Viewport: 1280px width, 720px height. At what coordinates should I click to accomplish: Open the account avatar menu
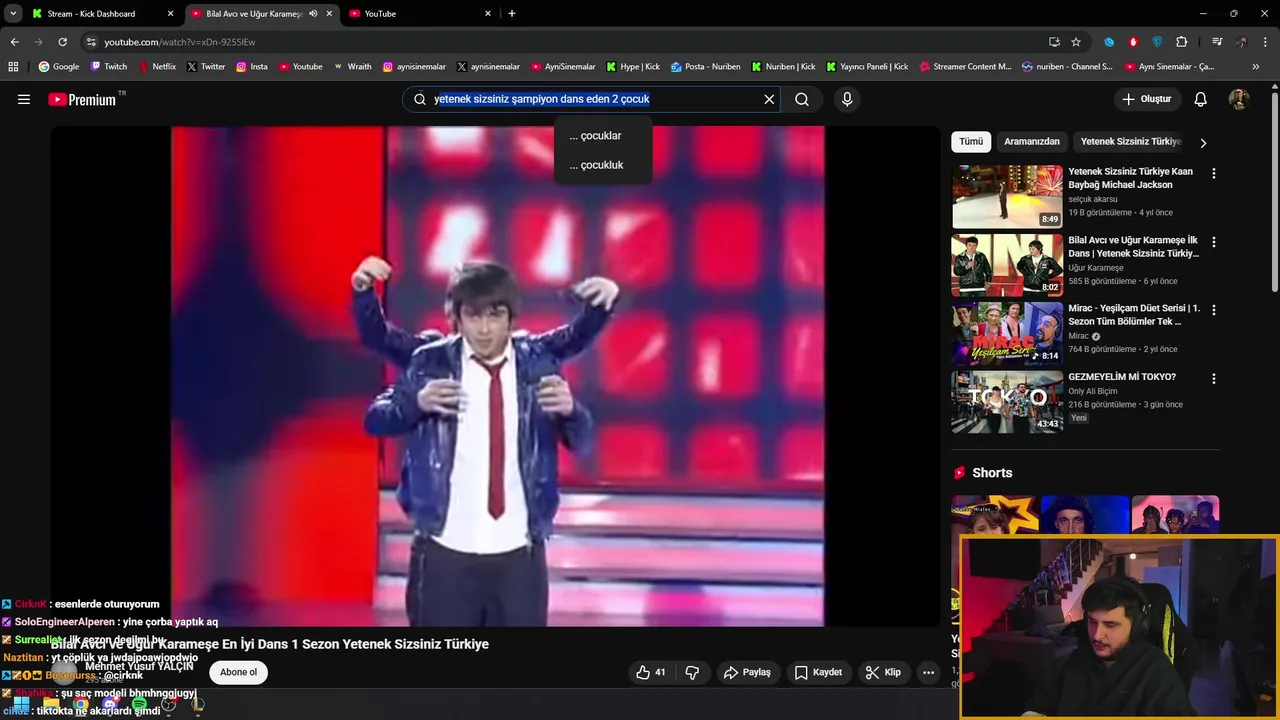[1239, 99]
